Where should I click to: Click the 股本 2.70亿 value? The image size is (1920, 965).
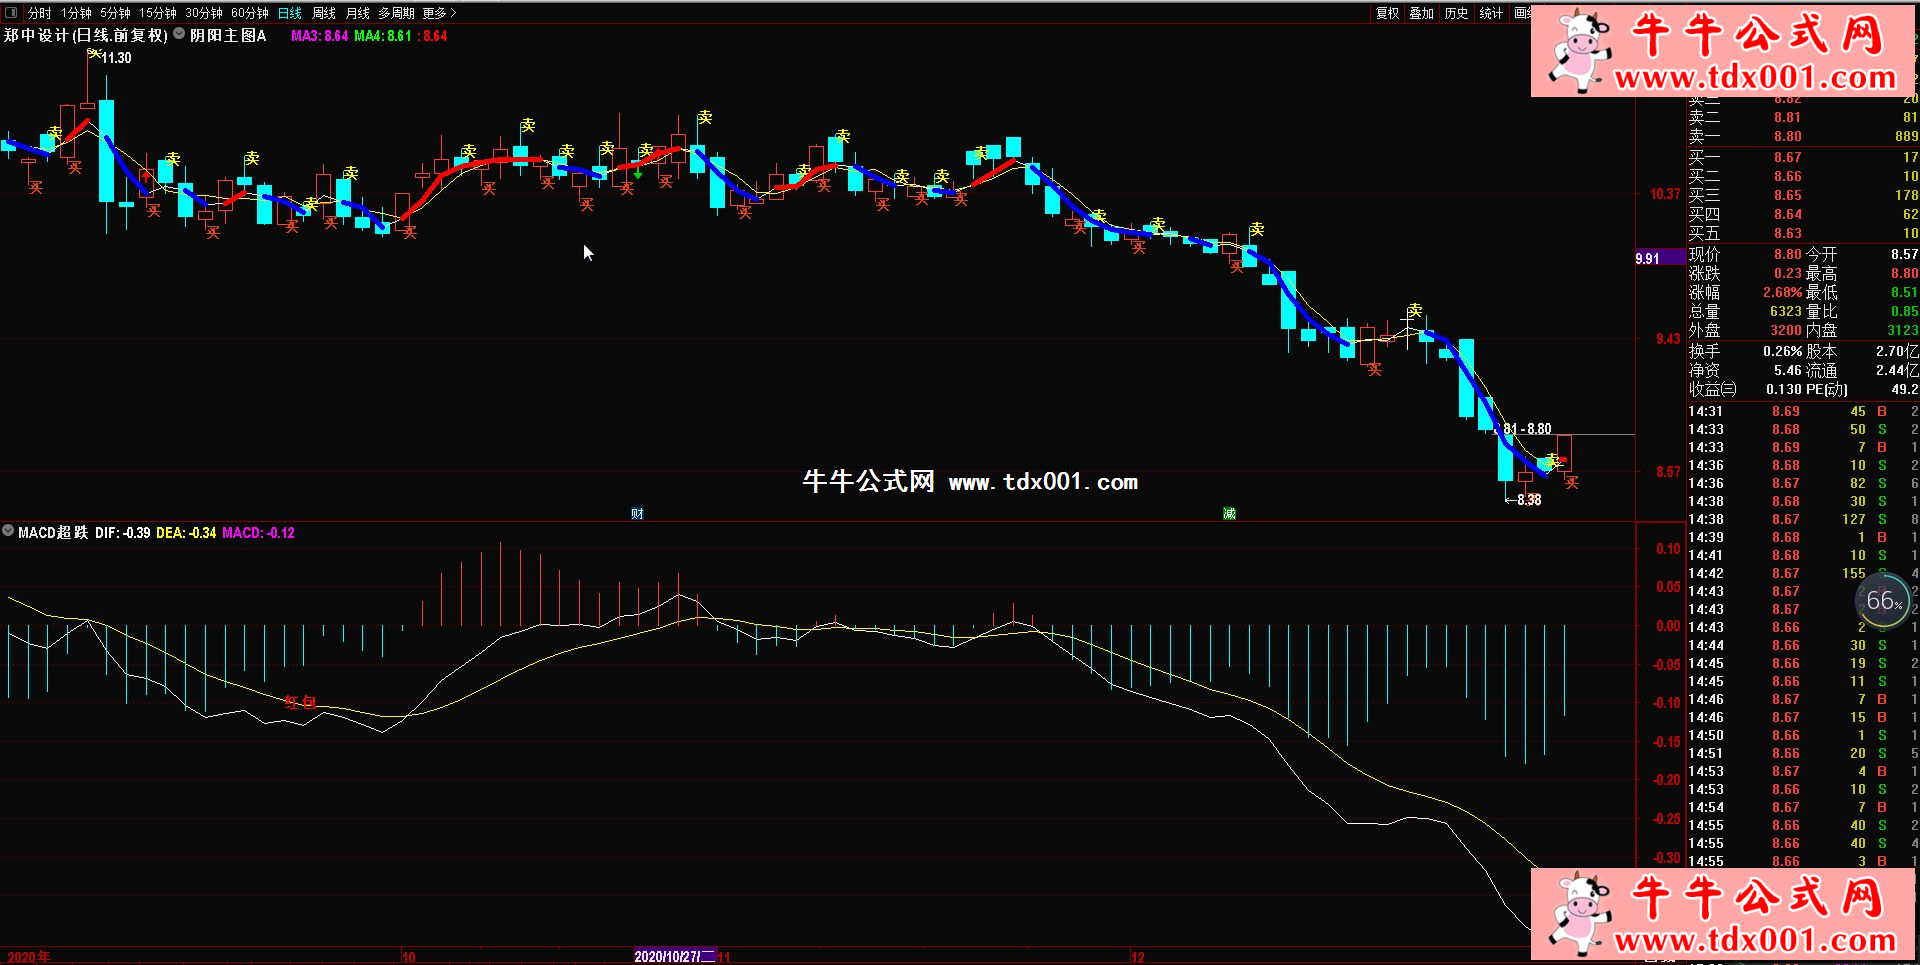tap(1897, 351)
